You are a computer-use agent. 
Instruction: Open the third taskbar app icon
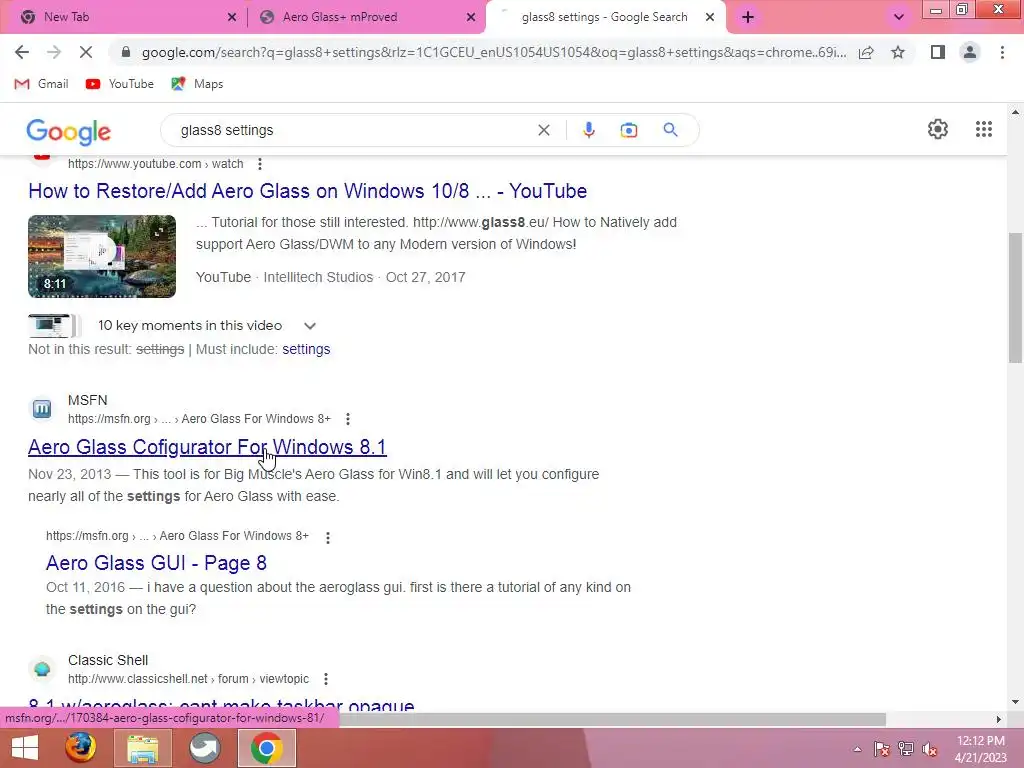tap(204, 748)
